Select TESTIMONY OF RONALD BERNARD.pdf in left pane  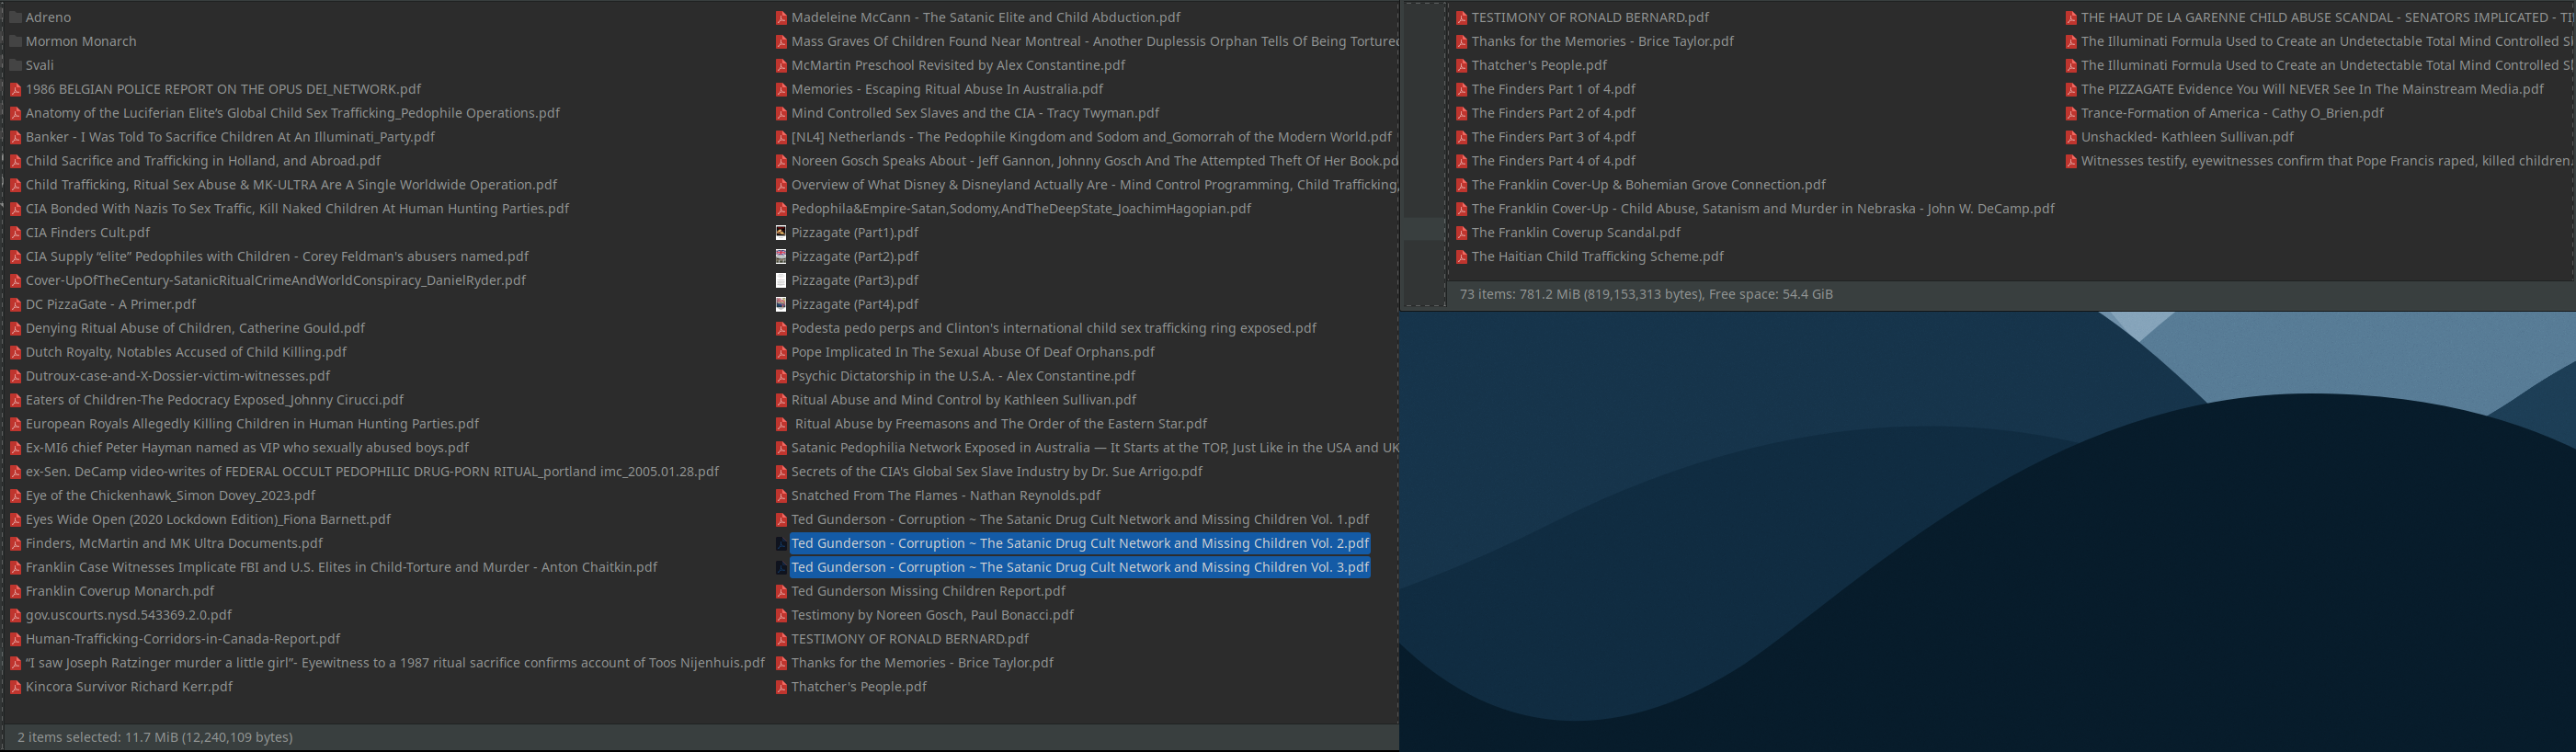click(909, 640)
